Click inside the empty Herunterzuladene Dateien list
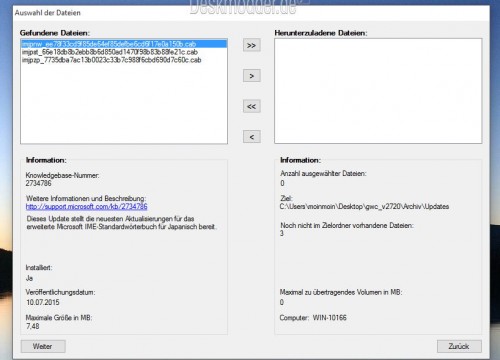 coord(378,91)
